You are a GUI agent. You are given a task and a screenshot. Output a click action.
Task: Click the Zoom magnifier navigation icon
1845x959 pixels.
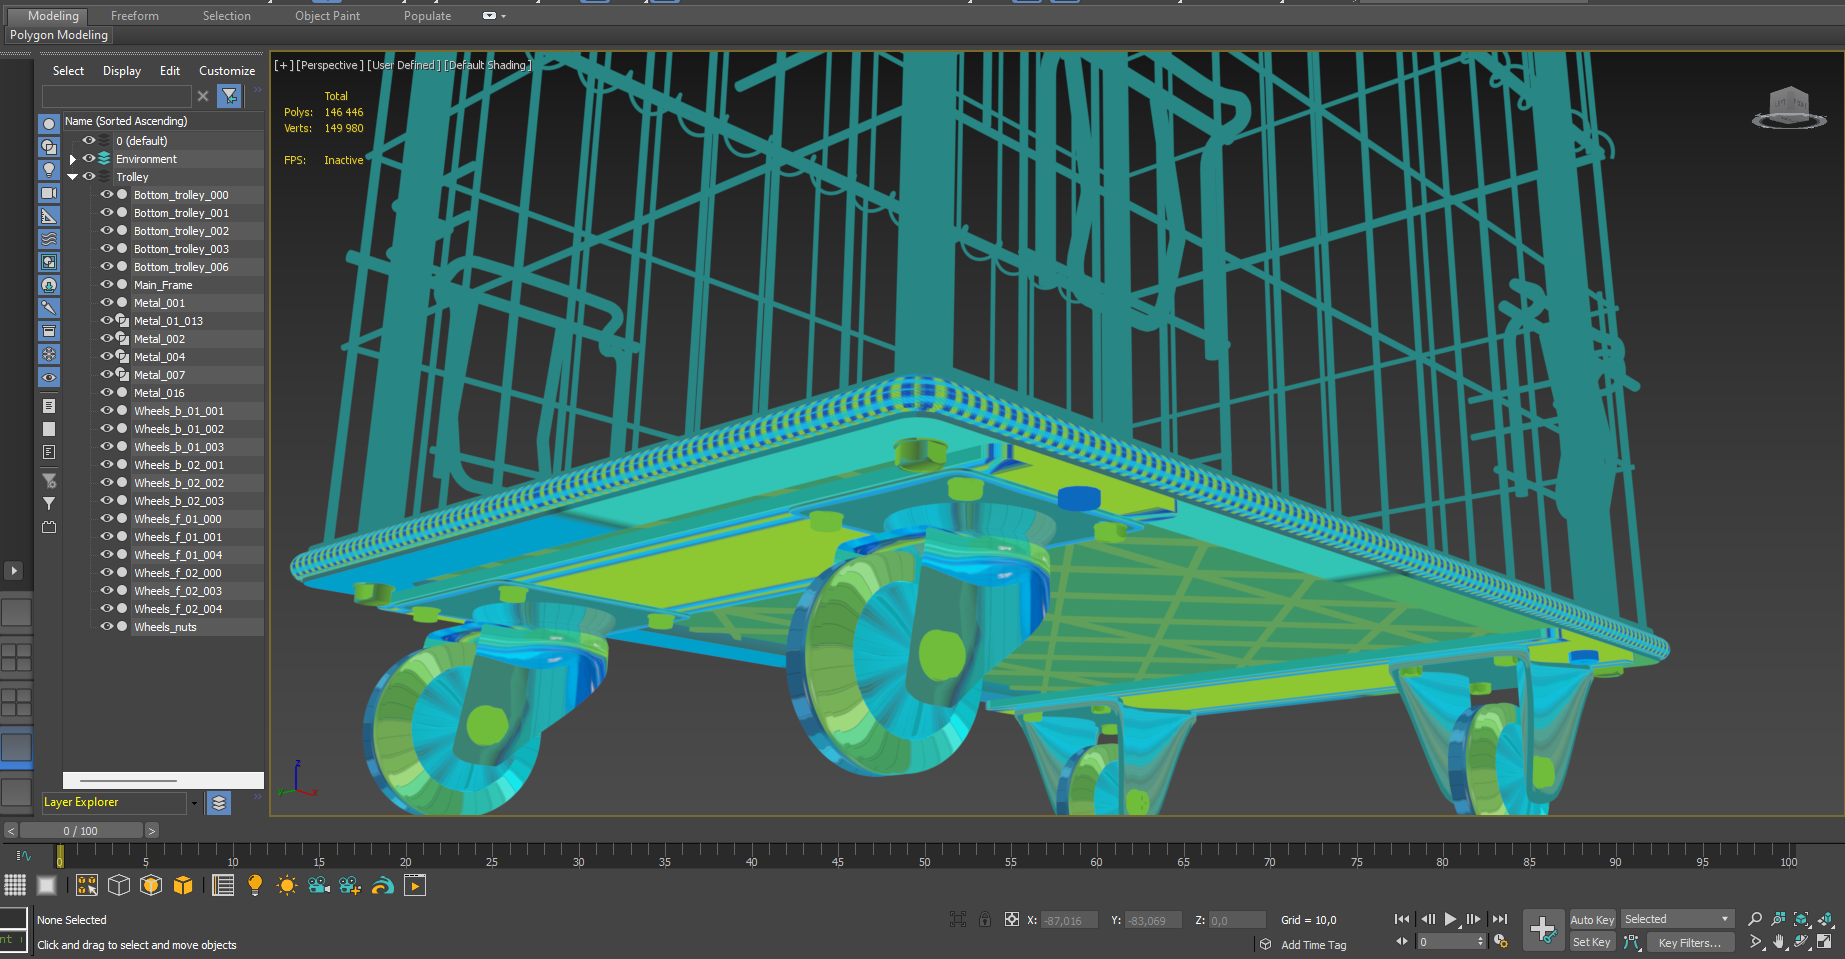tap(1755, 919)
